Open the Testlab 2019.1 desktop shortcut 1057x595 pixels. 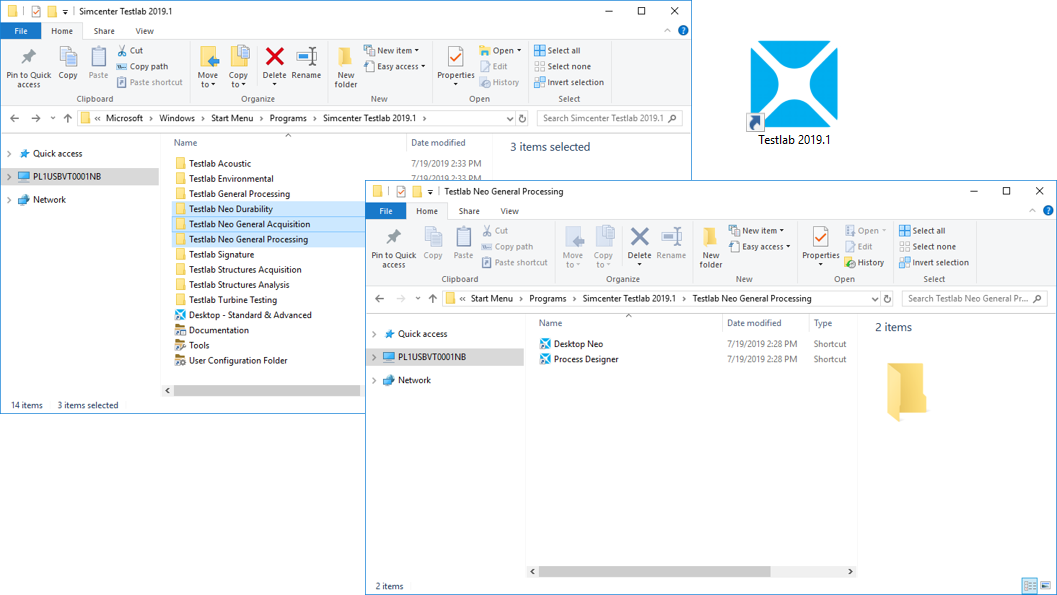[x=793, y=86]
